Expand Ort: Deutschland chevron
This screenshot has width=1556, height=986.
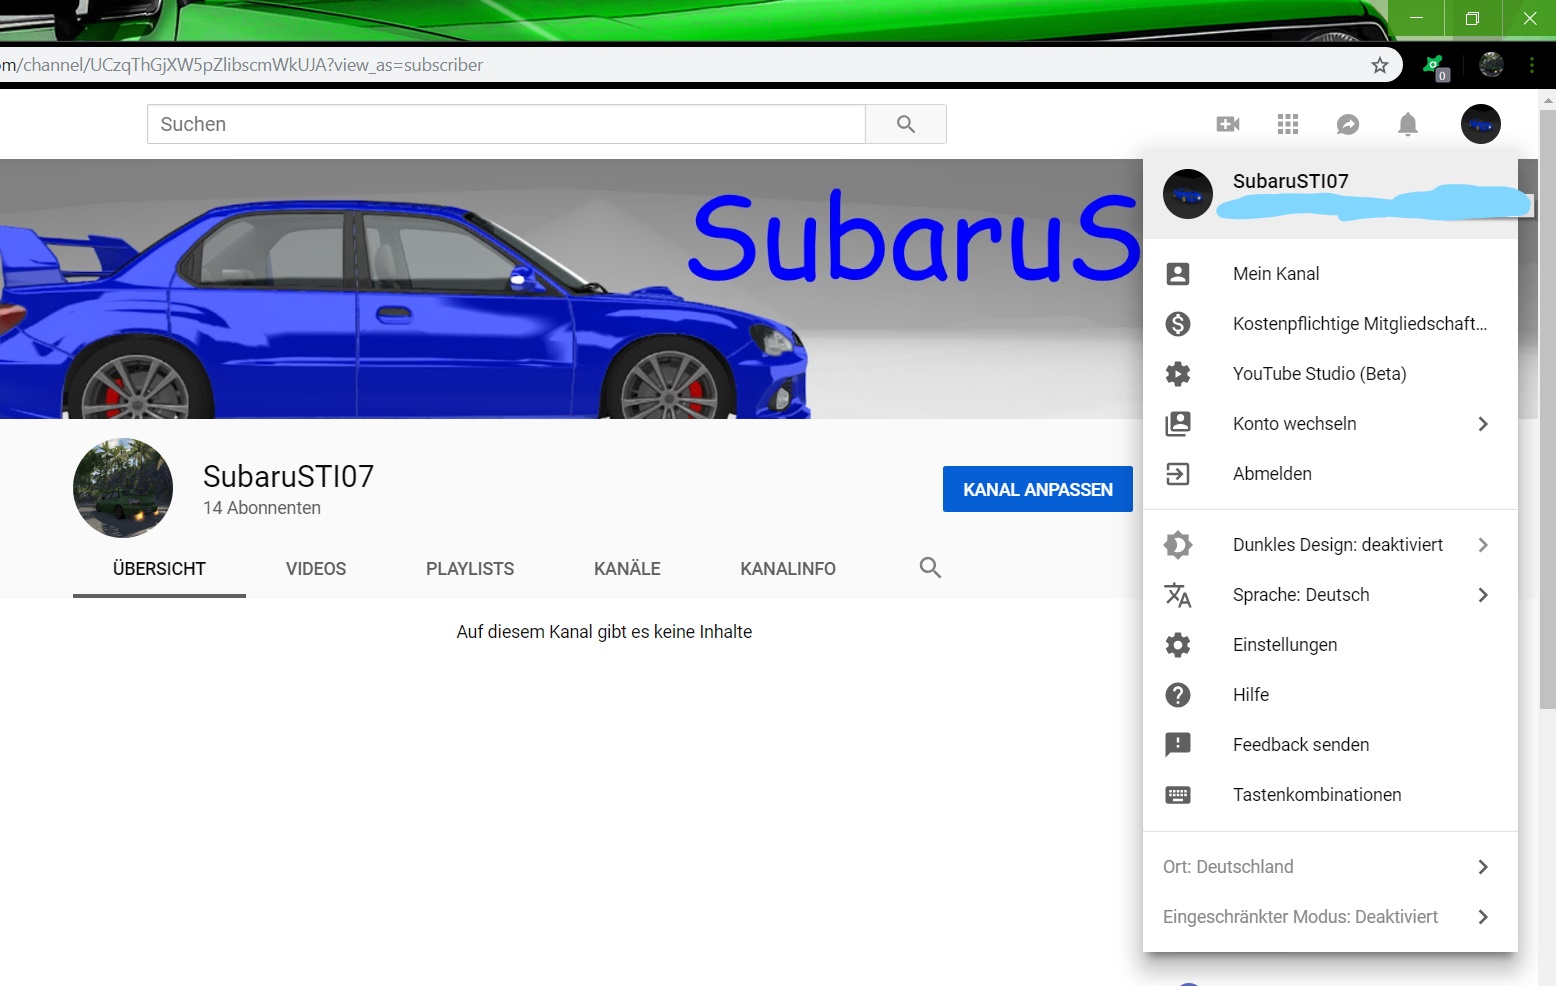tap(1483, 867)
